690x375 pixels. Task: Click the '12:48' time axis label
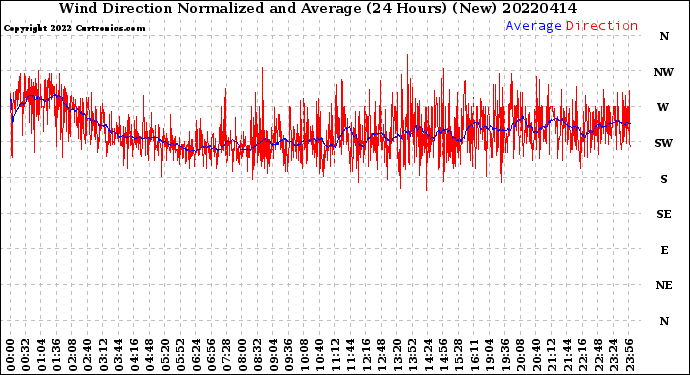(x=381, y=355)
